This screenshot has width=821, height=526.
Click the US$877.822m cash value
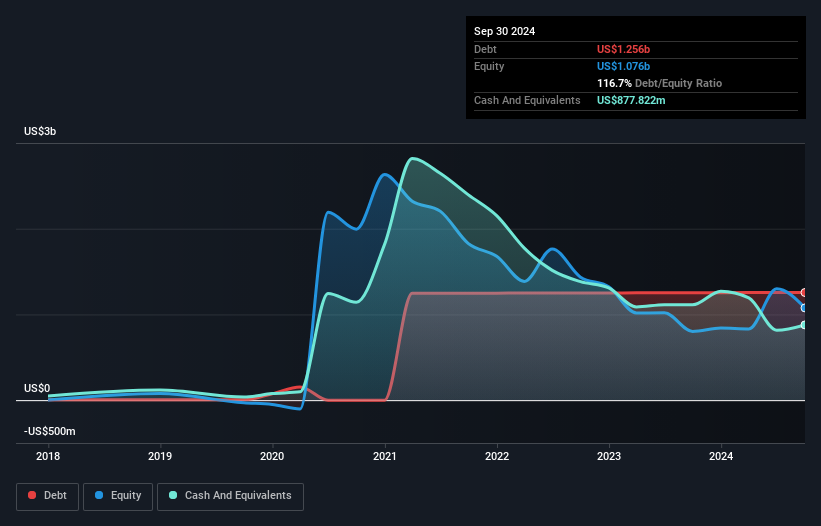(x=631, y=100)
